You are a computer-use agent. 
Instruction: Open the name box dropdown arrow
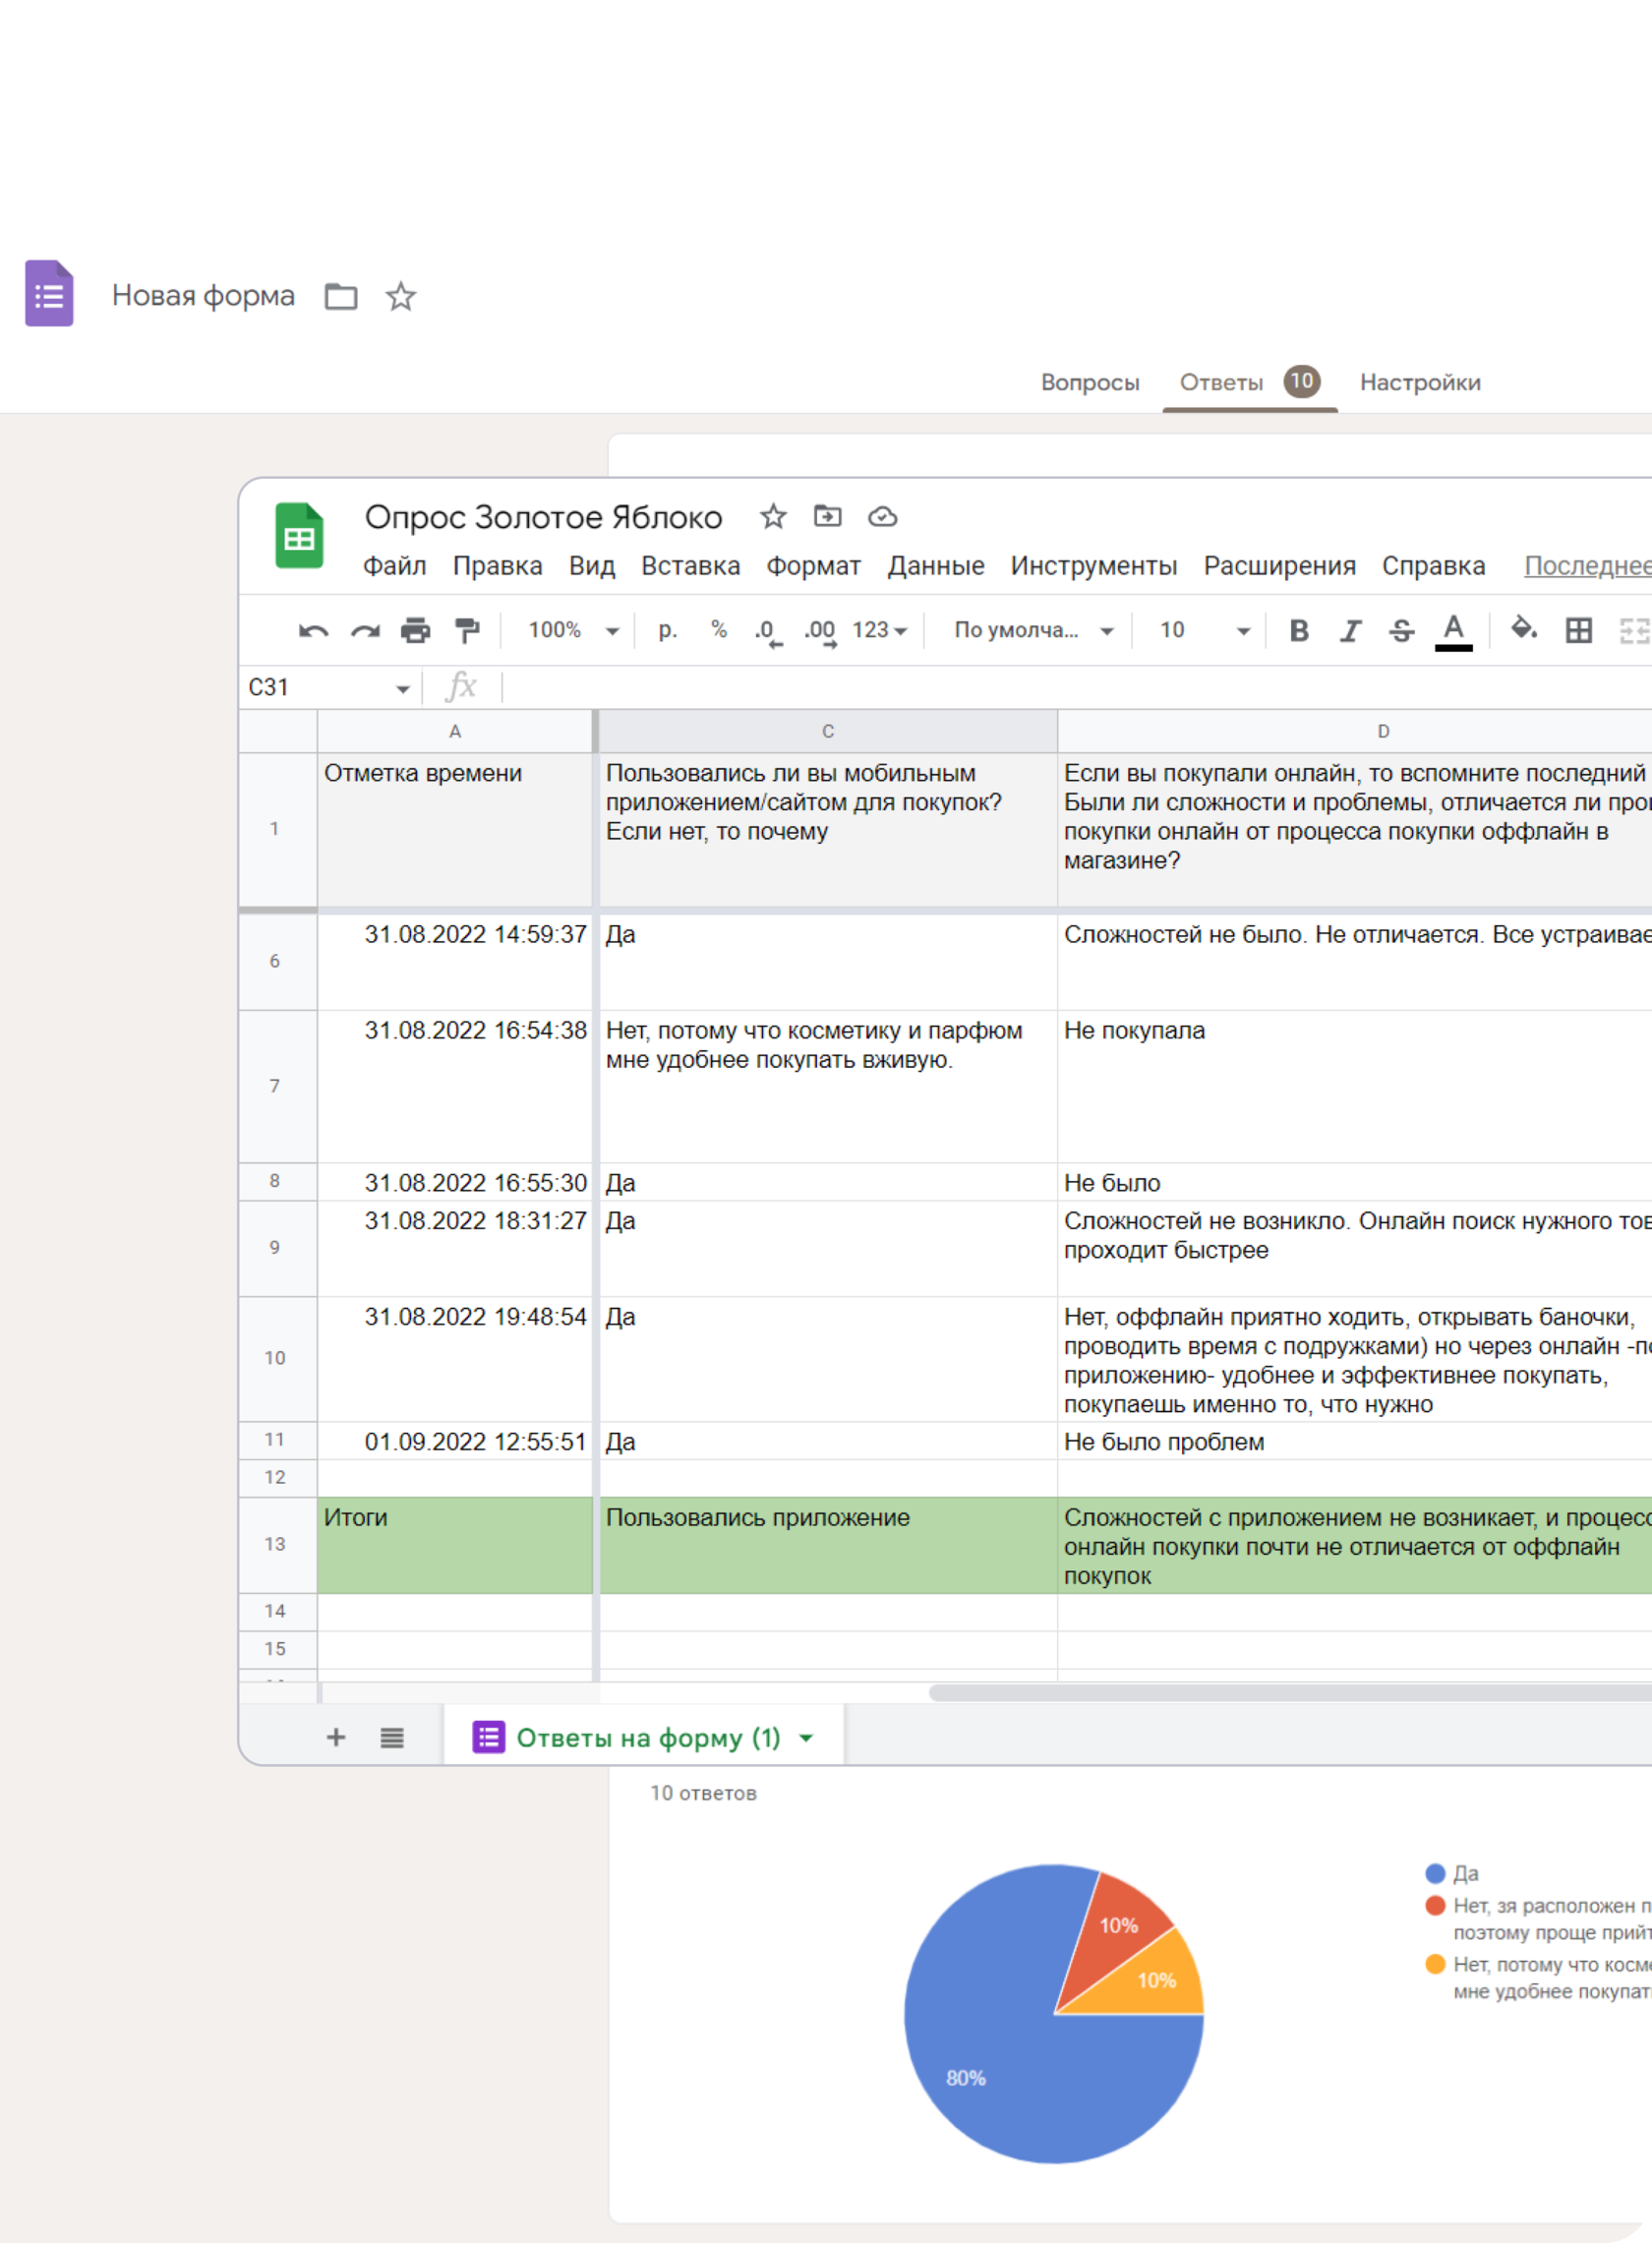402,689
